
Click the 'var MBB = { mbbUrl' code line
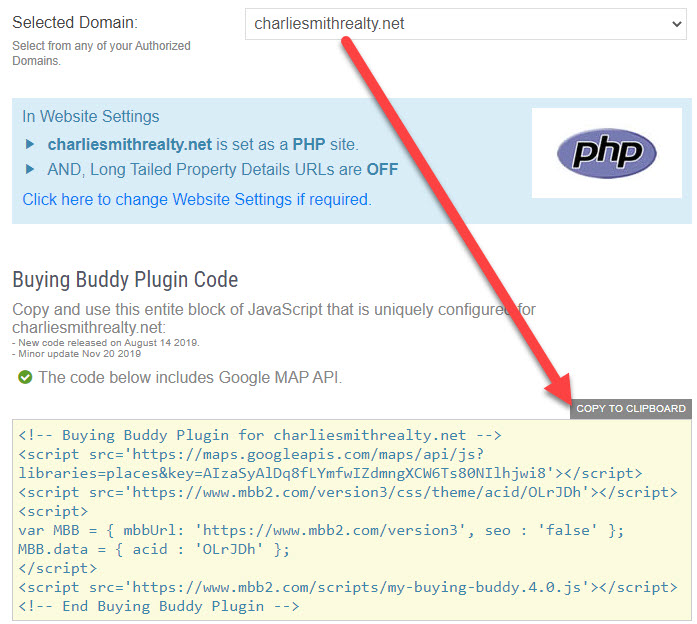point(321,530)
